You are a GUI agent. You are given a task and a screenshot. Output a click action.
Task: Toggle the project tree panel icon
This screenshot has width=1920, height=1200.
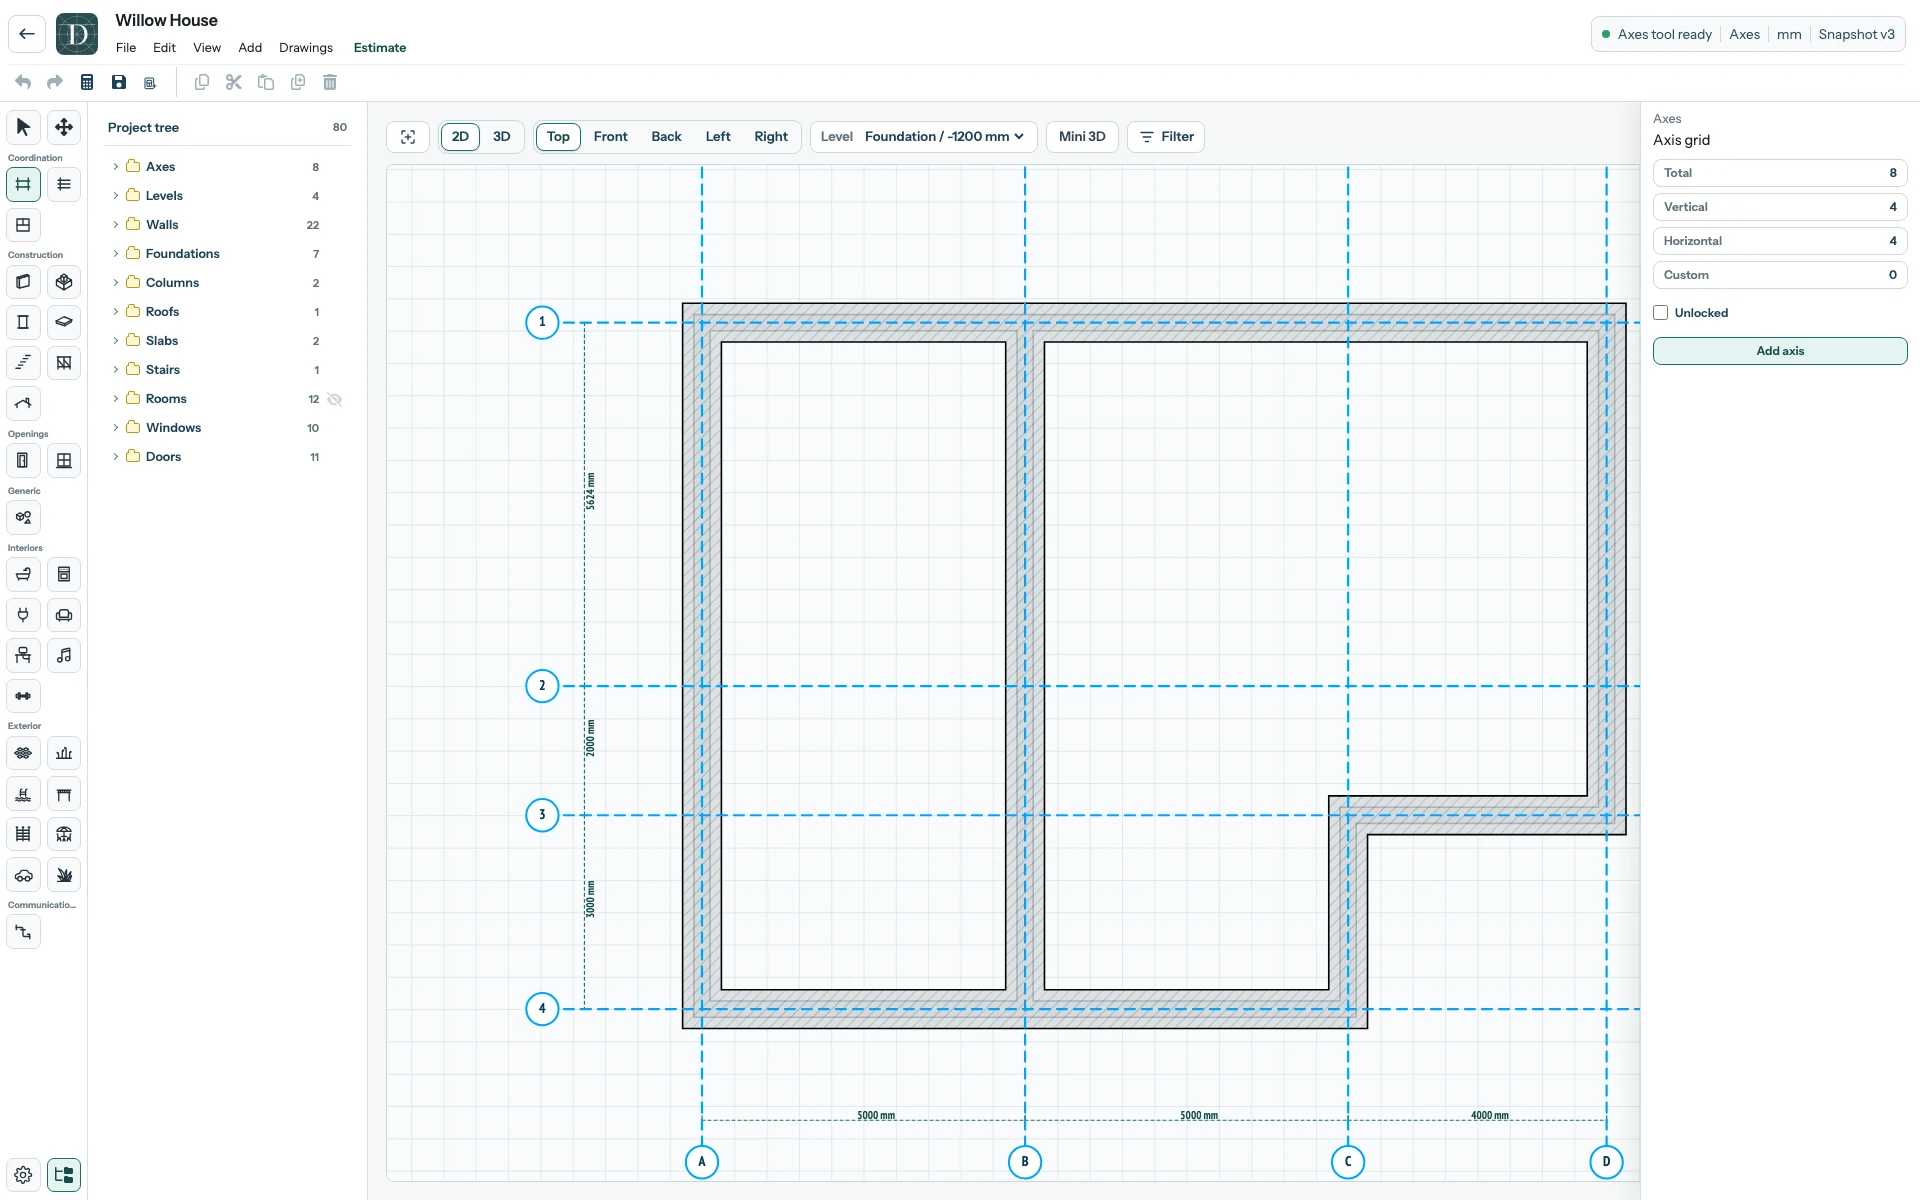click(x=64, y=1175)
